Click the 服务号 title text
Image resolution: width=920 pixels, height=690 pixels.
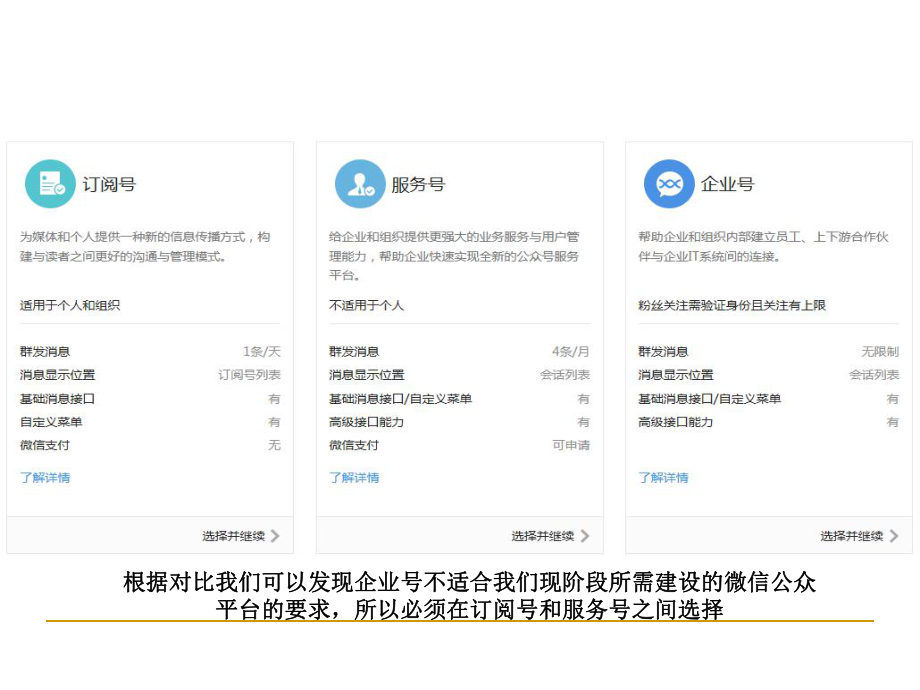pos(418,184)
